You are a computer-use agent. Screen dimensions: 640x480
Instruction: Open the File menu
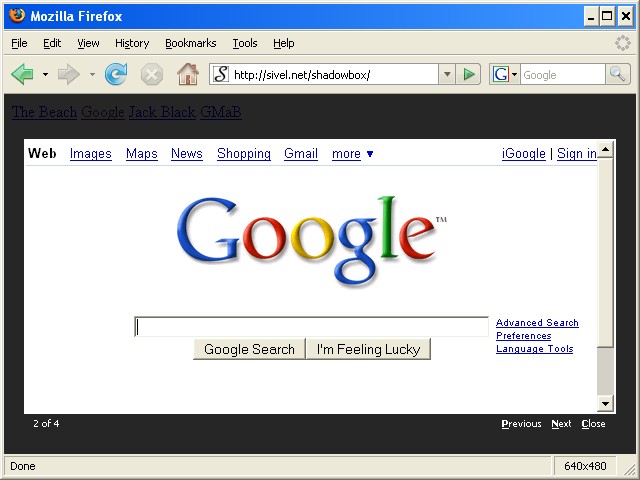pos(19,43)
